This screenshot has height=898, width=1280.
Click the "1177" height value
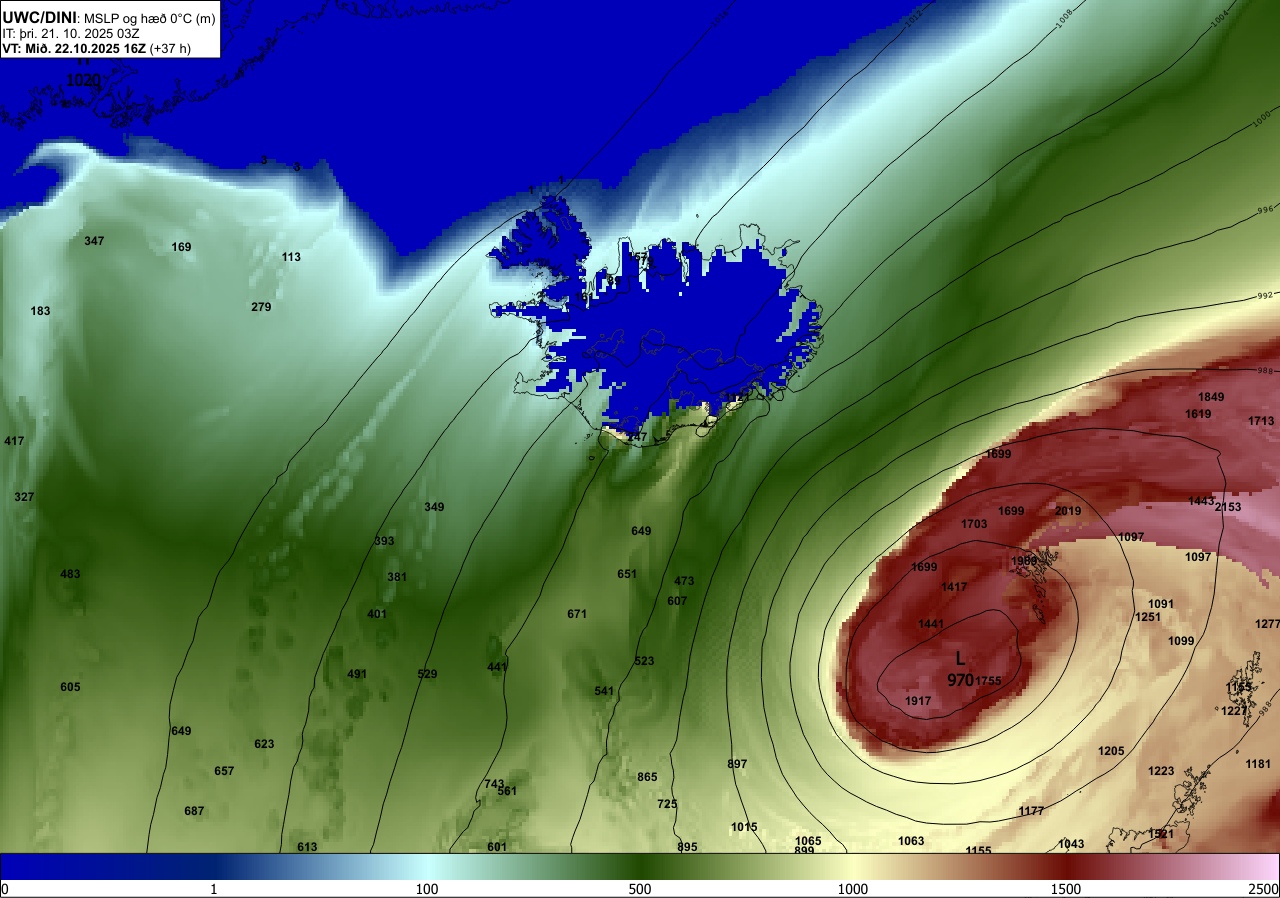(1031, 811)
